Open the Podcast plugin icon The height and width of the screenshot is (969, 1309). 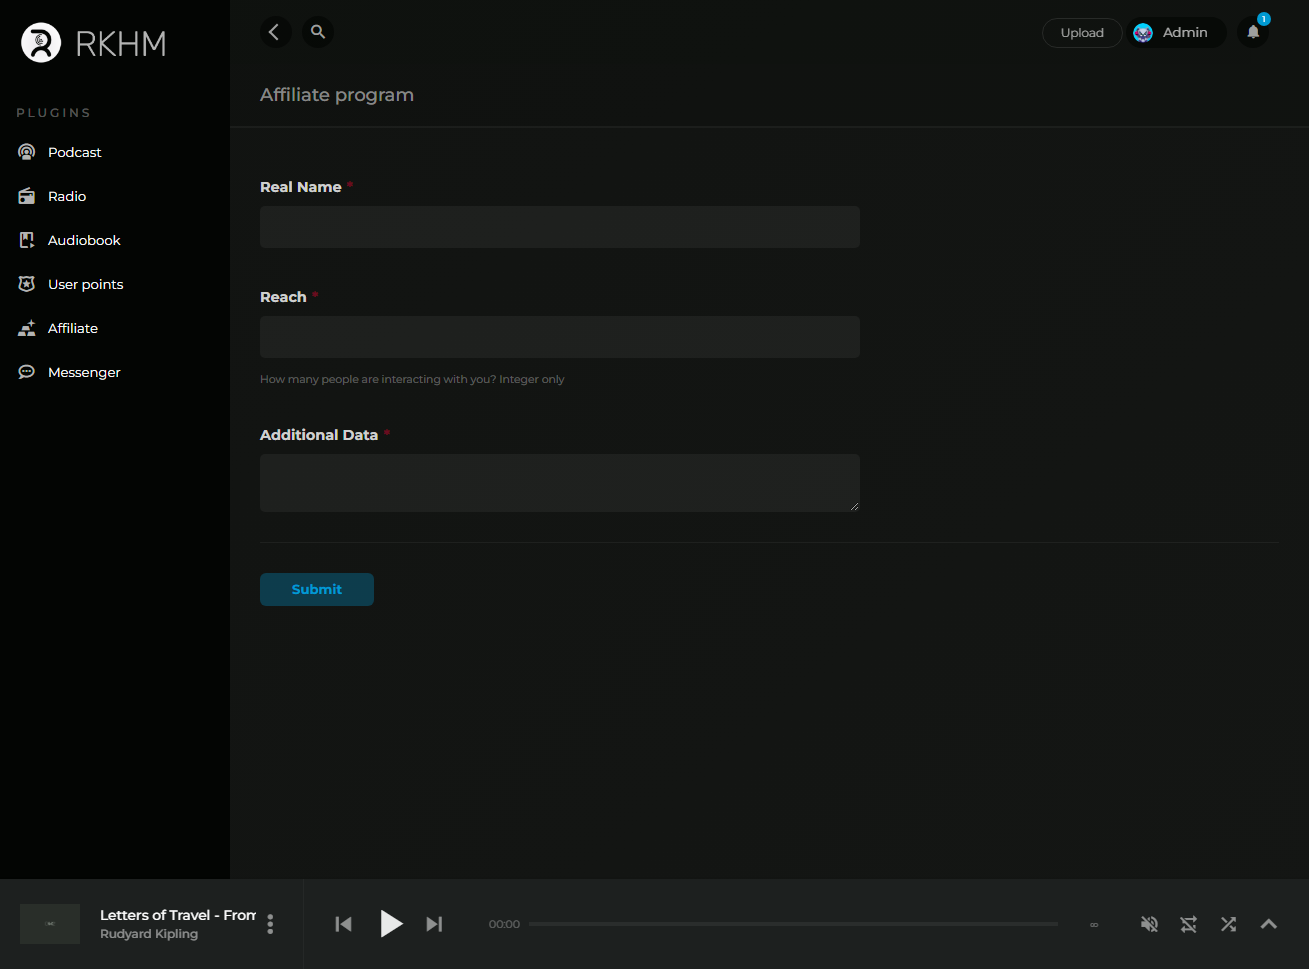point(27,152)
